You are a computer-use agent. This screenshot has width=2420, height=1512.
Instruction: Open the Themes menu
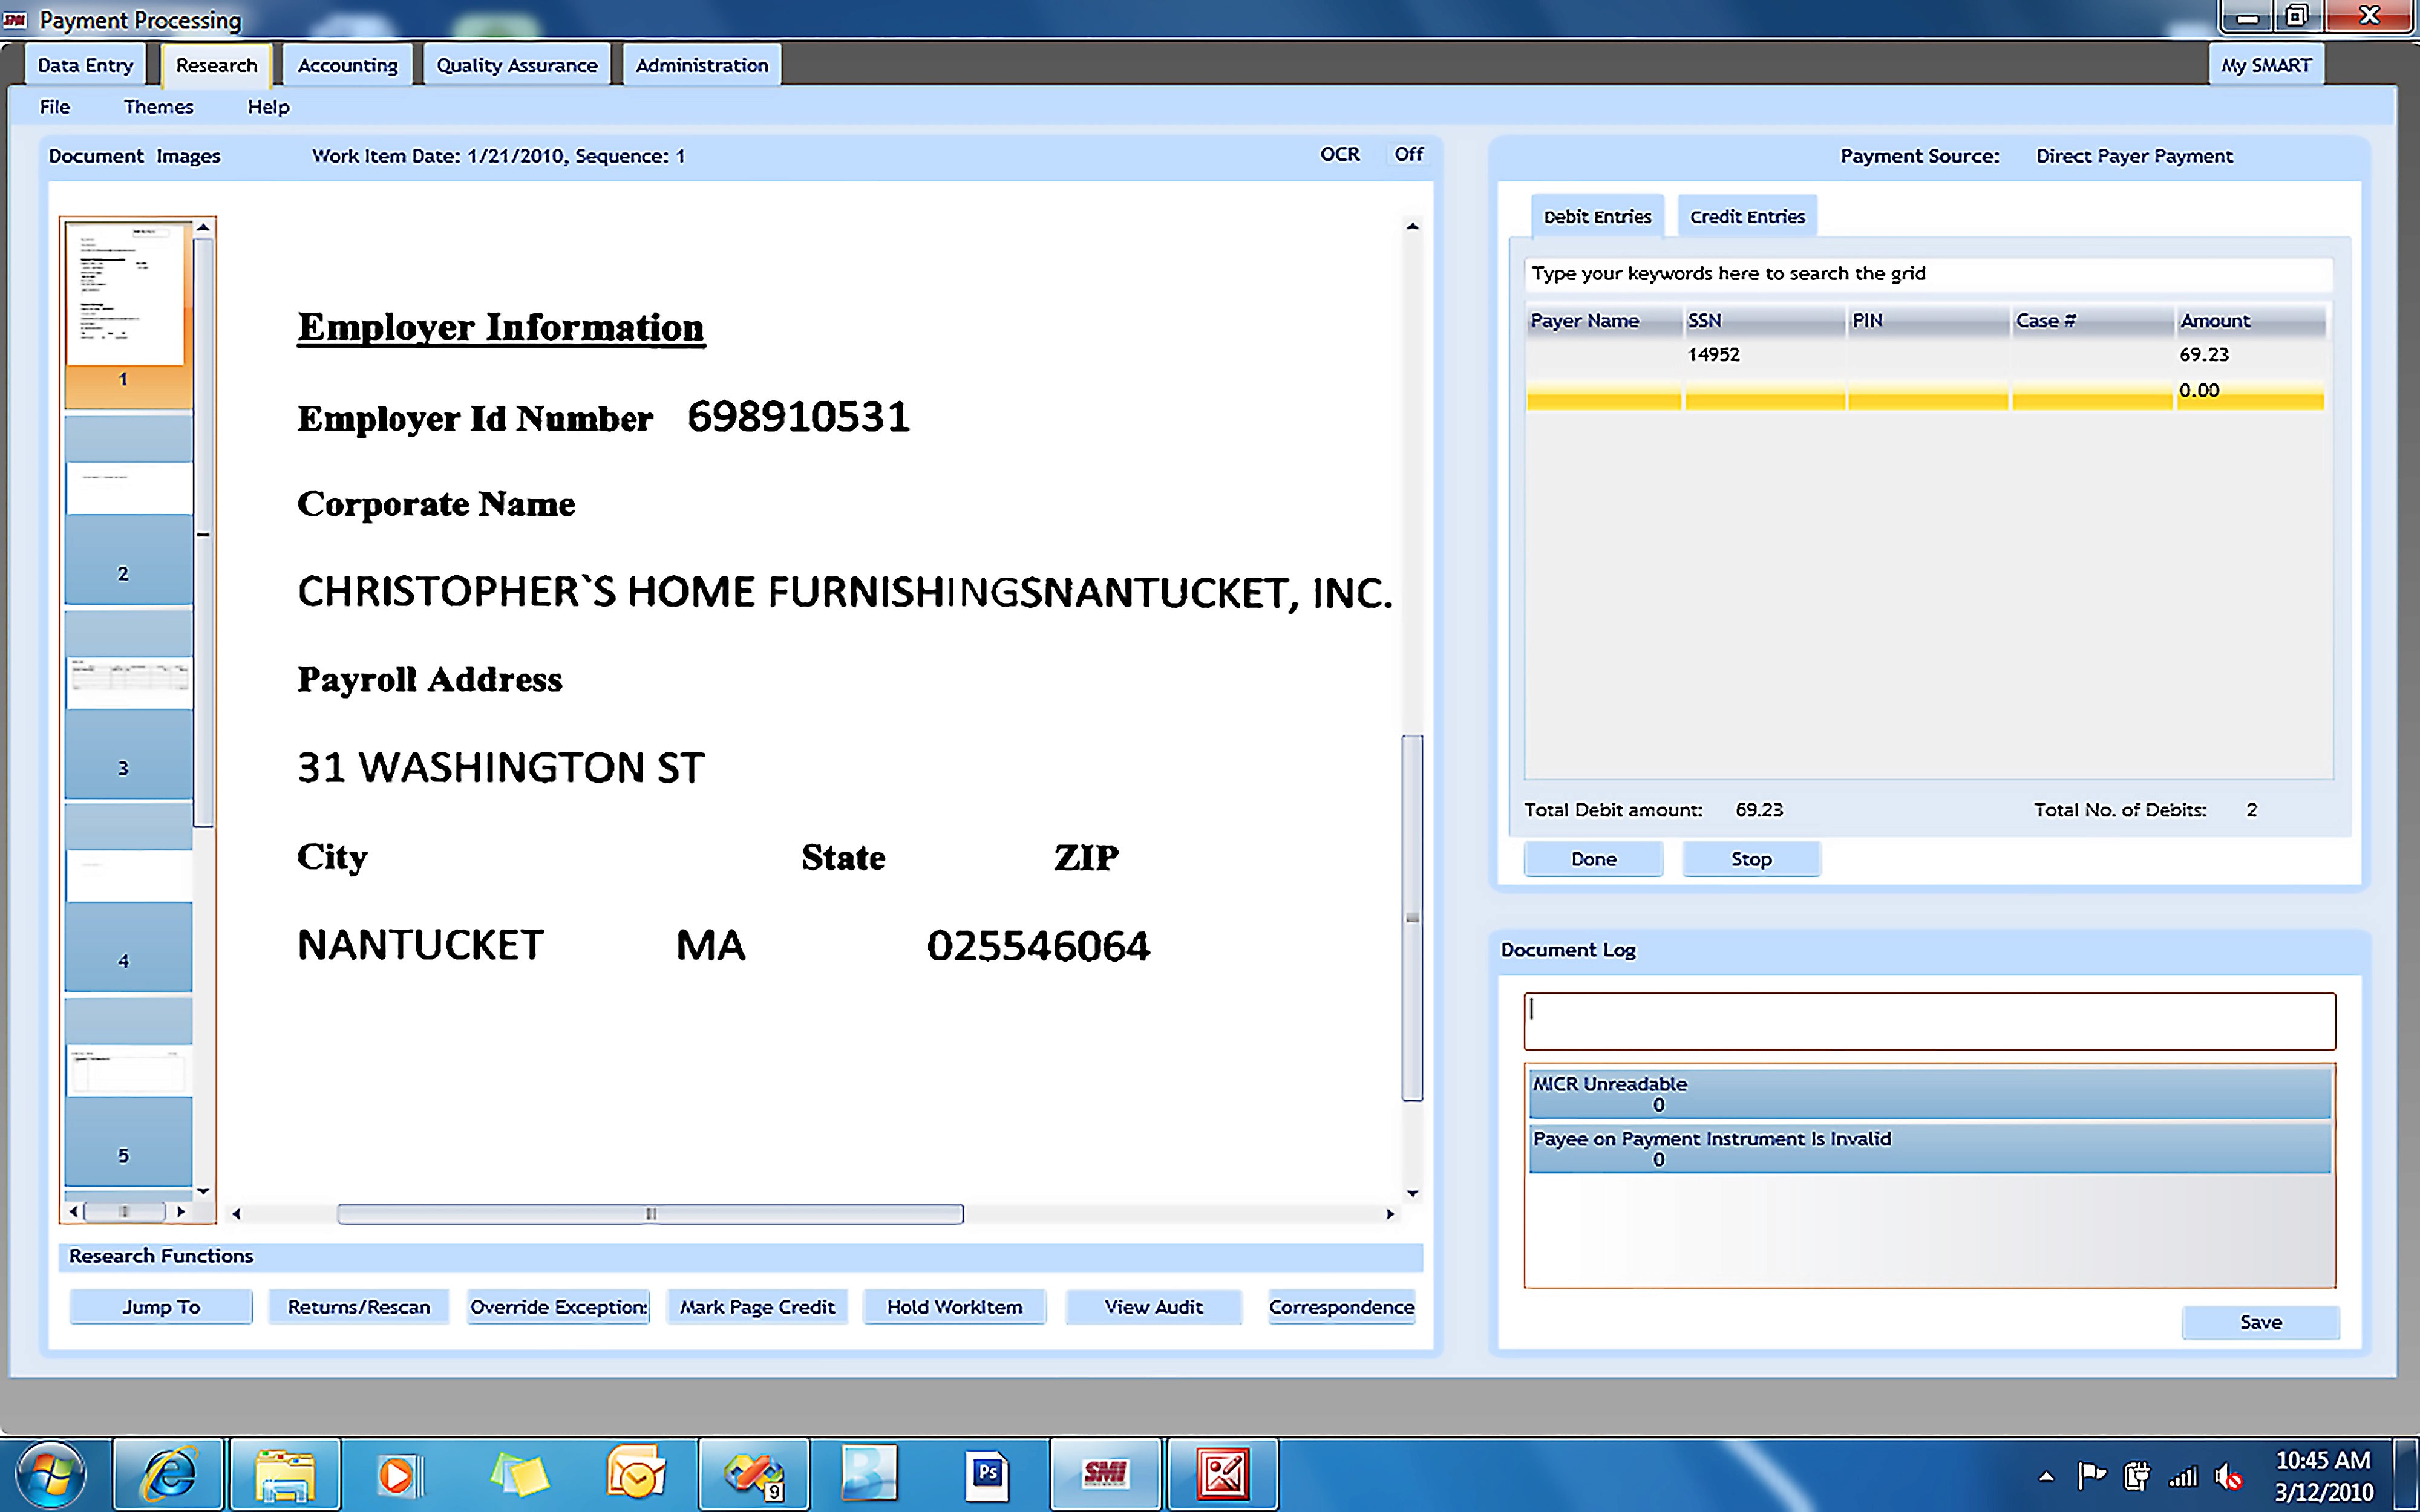point(158,107)
